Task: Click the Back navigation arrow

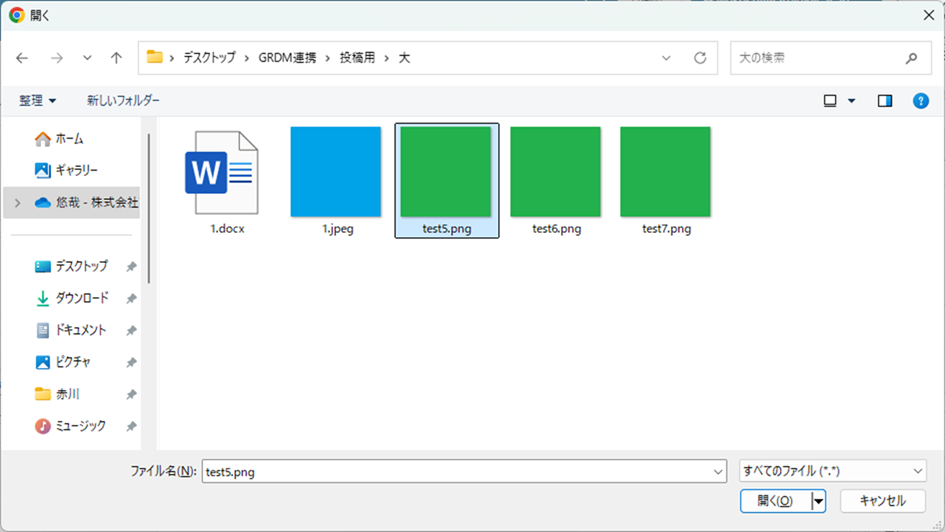Action: pos(23,58)
